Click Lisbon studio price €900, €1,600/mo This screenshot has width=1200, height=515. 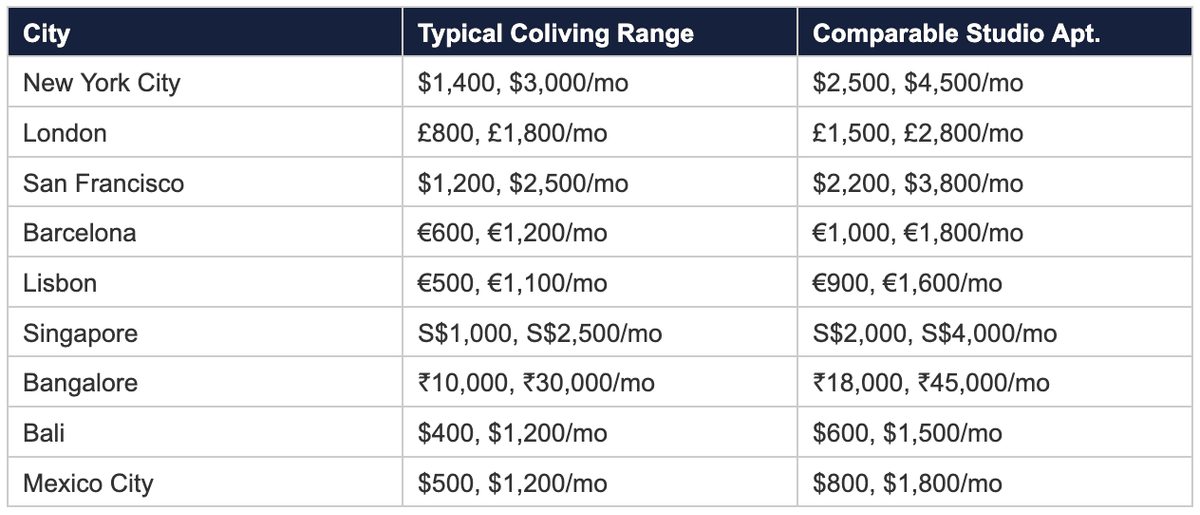tap(907, 283)
